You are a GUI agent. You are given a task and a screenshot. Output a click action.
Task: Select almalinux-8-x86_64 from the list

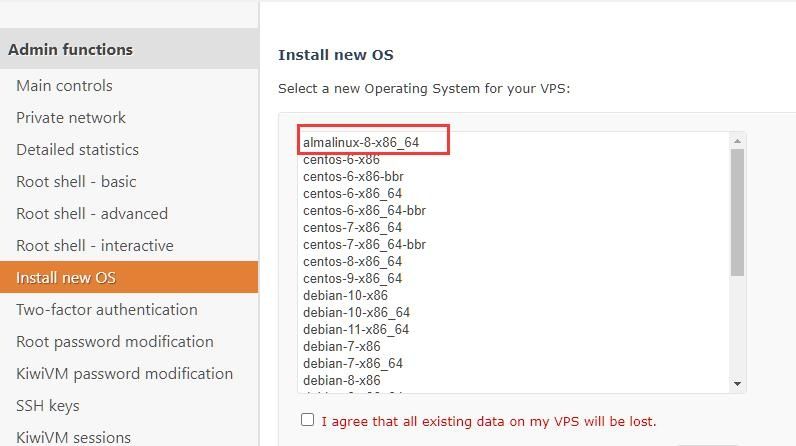361,142
